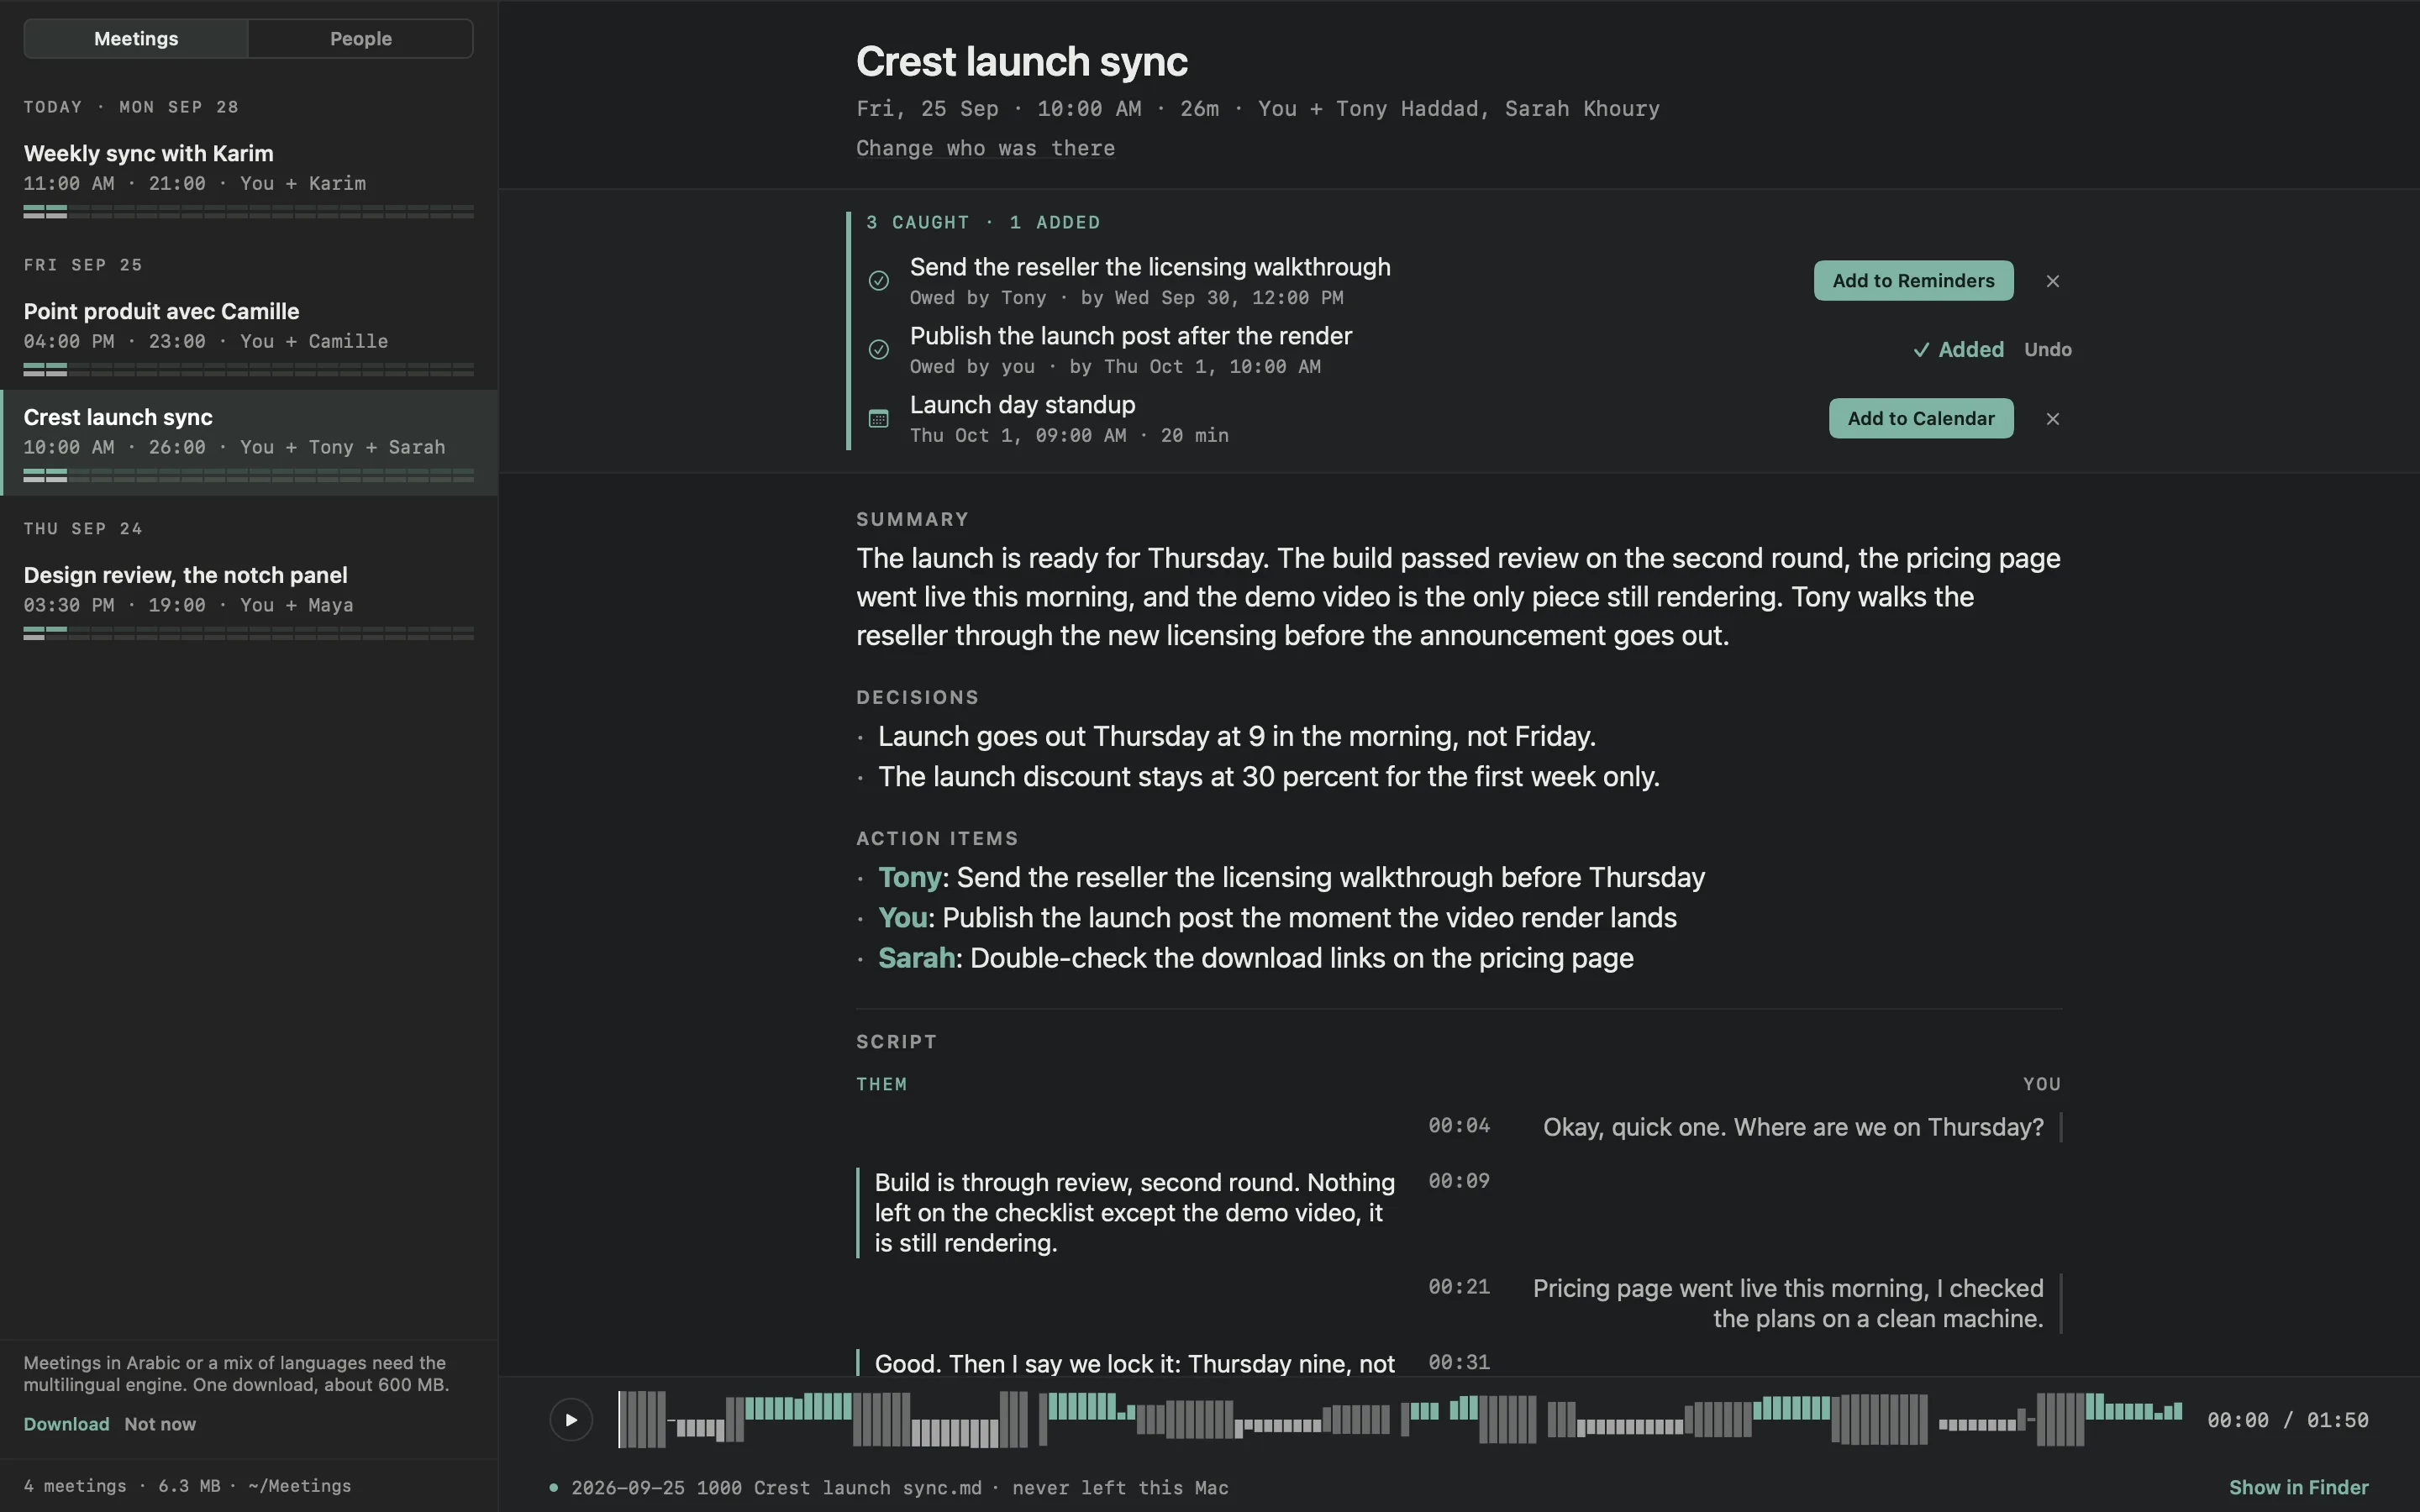Select the Meetings tab

[136, 39]
